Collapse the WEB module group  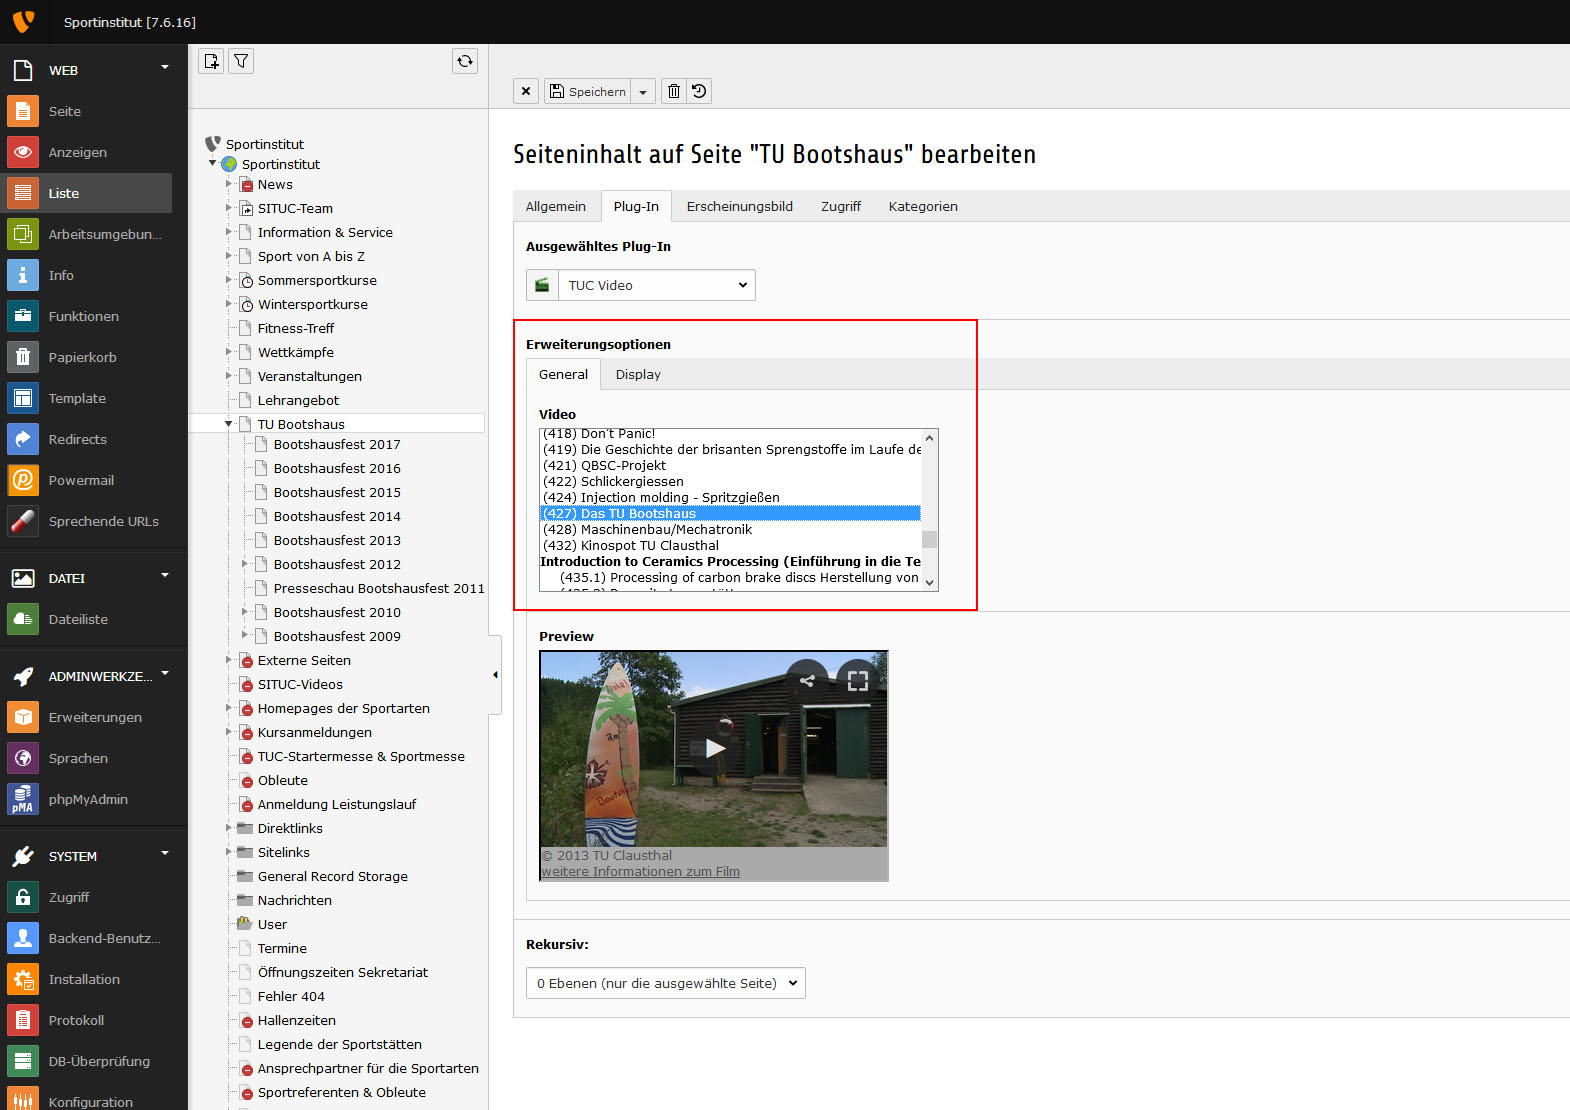coord(165,68)
